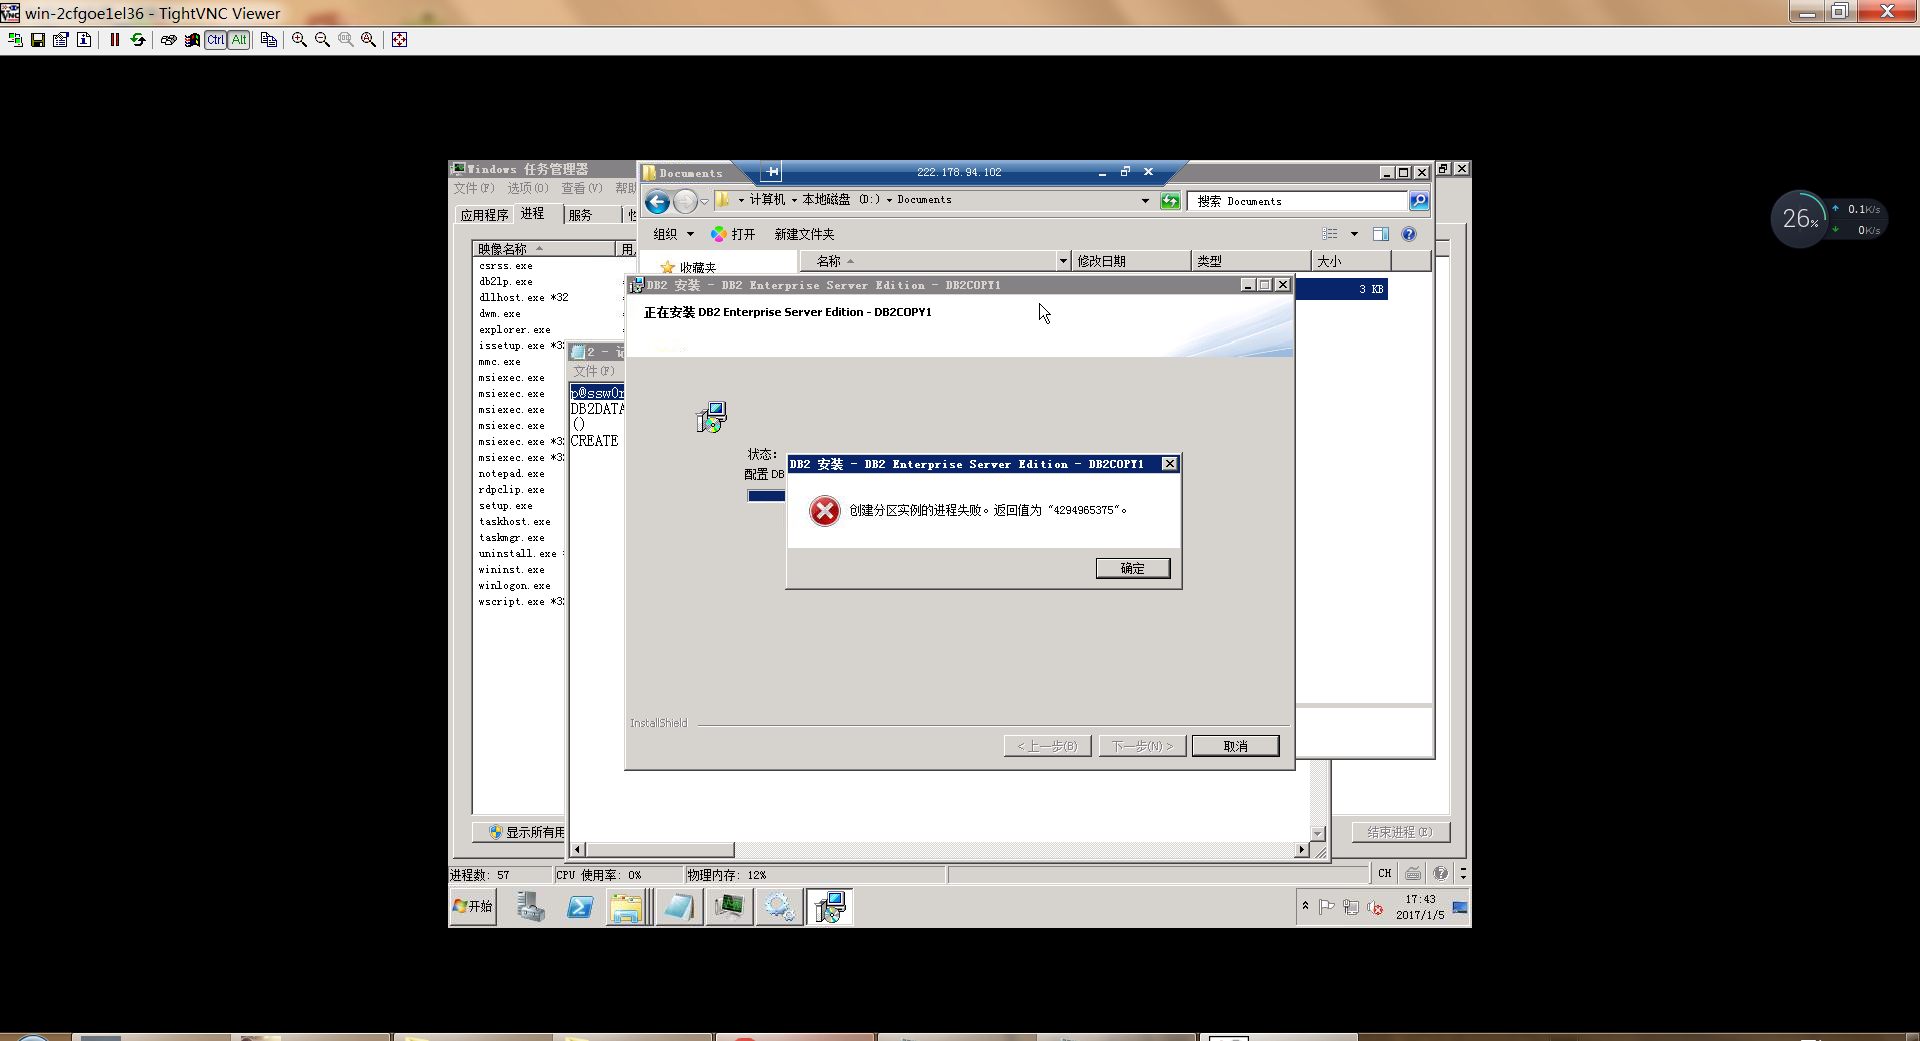Click the DB2 installer taskbar icon
This screenshot has height=1041, width=1920.
pos(829,907)
